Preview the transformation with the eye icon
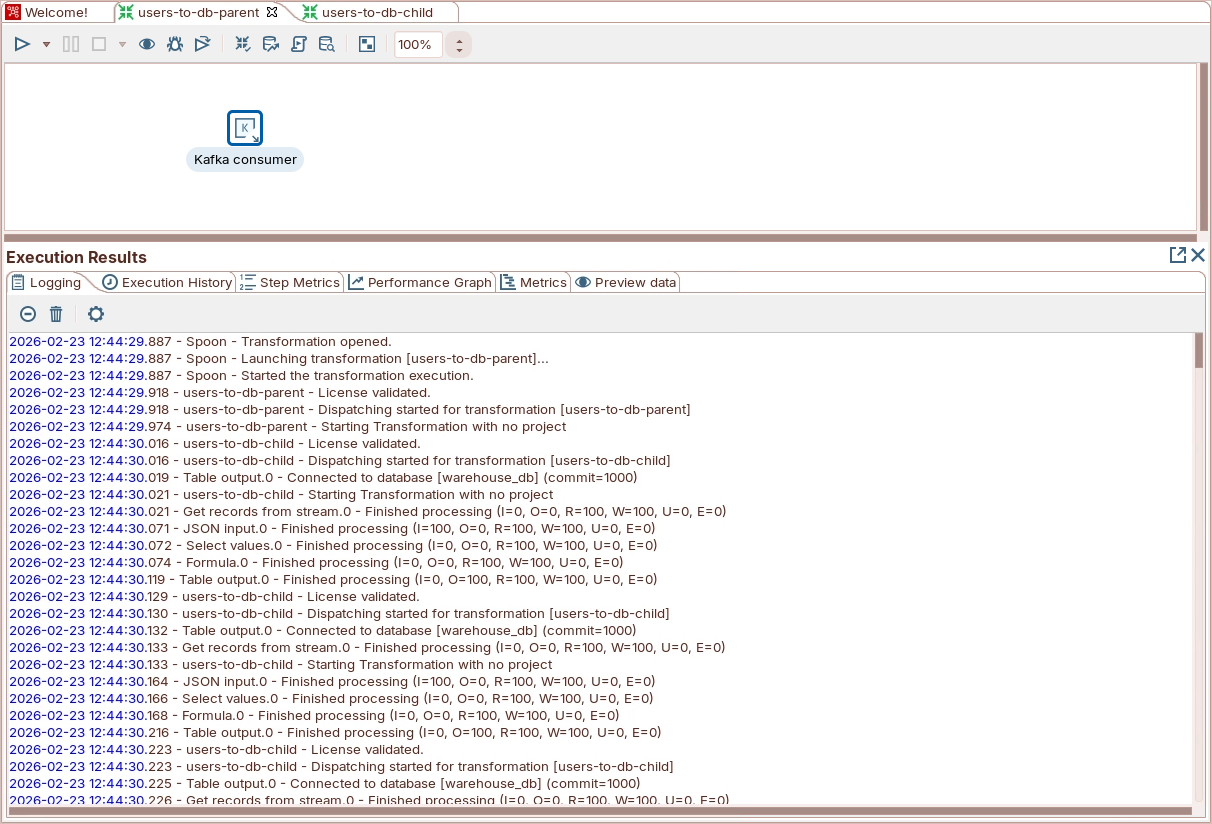1212x824 pixels. click(147, 45)
